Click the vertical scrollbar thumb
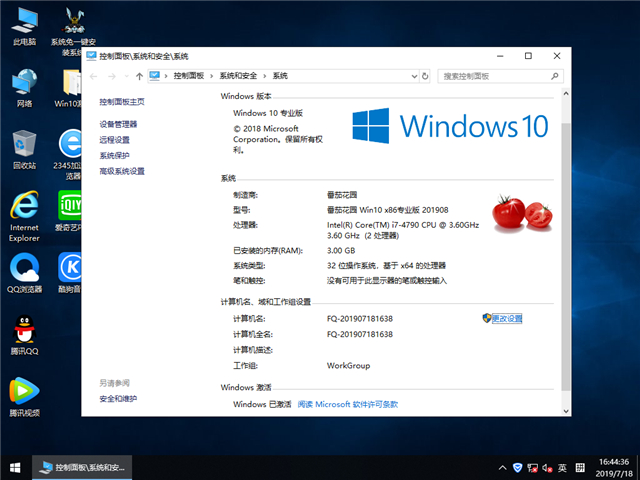Image resolution: width=640 pixels, height=480 pixels. coord(566,256)
